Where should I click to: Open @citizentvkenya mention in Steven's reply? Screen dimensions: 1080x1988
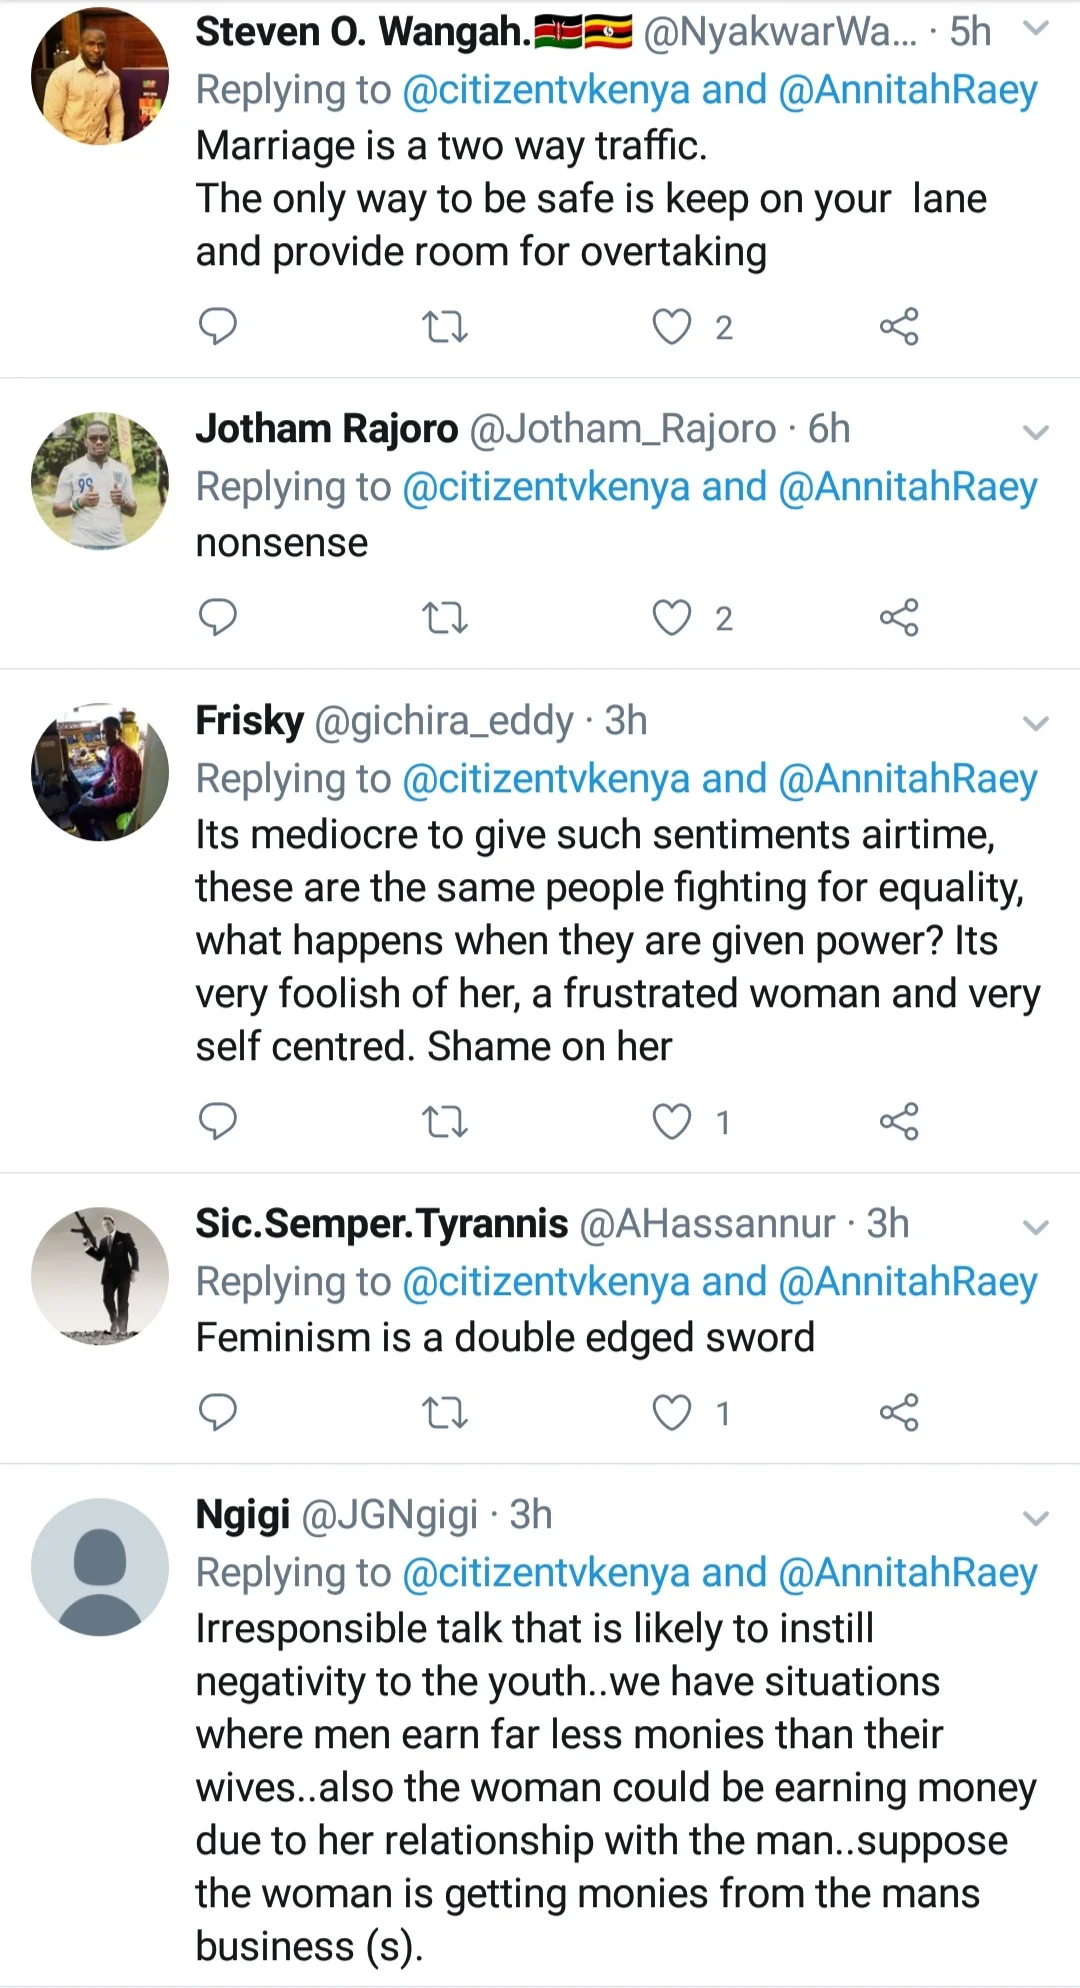[546, 90]
